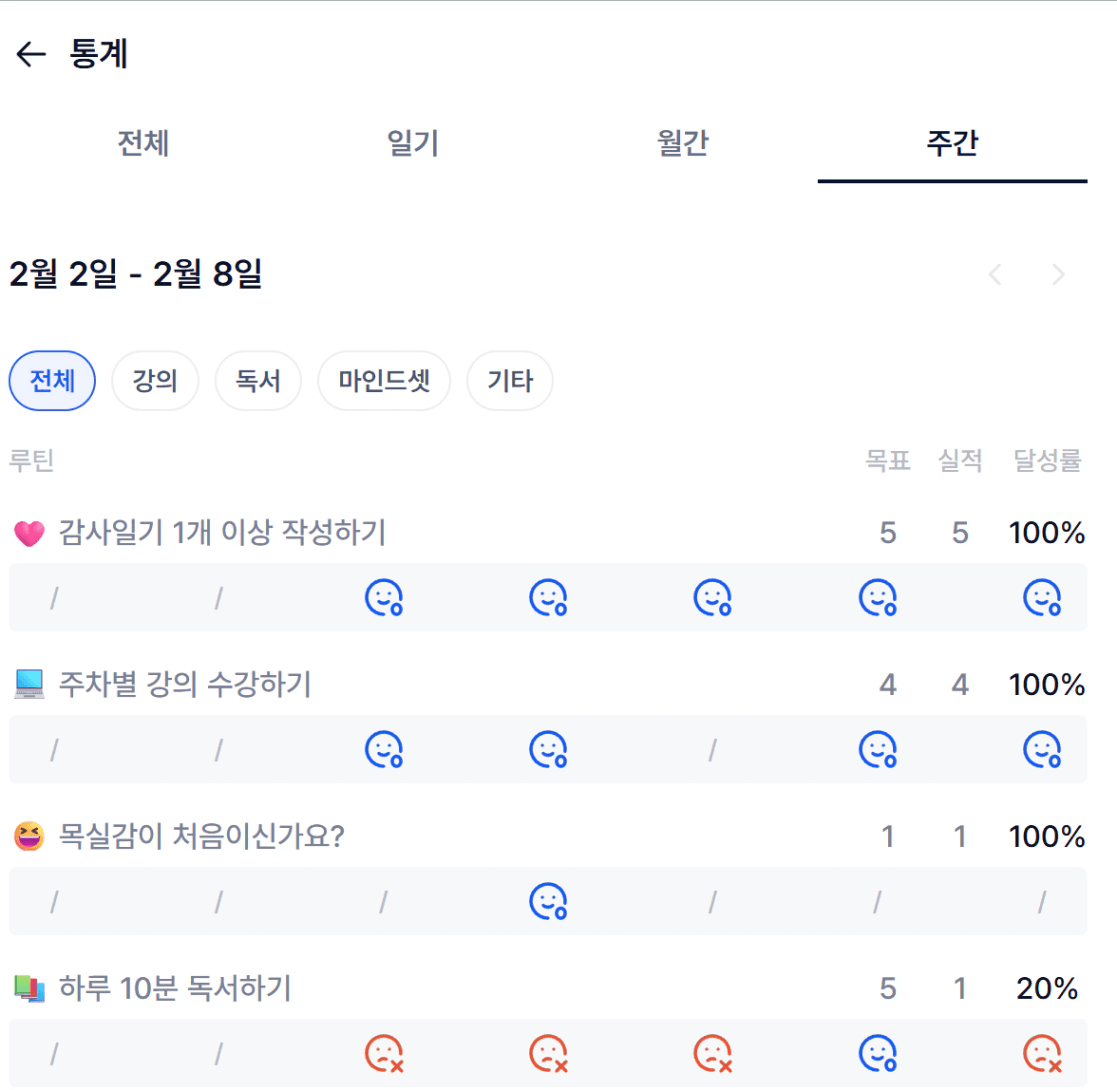Choose the 기타 filter chip
Screen dimensions: 1117x1090
pos(510,381)
